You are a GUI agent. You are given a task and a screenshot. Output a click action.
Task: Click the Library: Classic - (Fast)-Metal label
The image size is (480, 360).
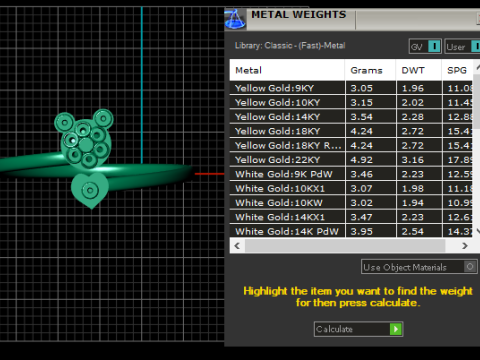290,46
